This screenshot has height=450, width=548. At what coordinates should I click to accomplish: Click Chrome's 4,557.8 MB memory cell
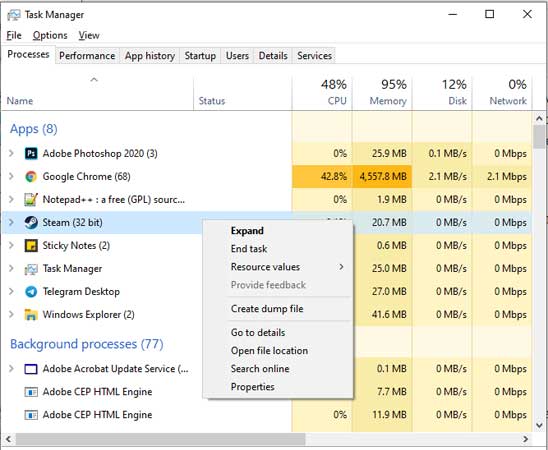tap(382, 176)
